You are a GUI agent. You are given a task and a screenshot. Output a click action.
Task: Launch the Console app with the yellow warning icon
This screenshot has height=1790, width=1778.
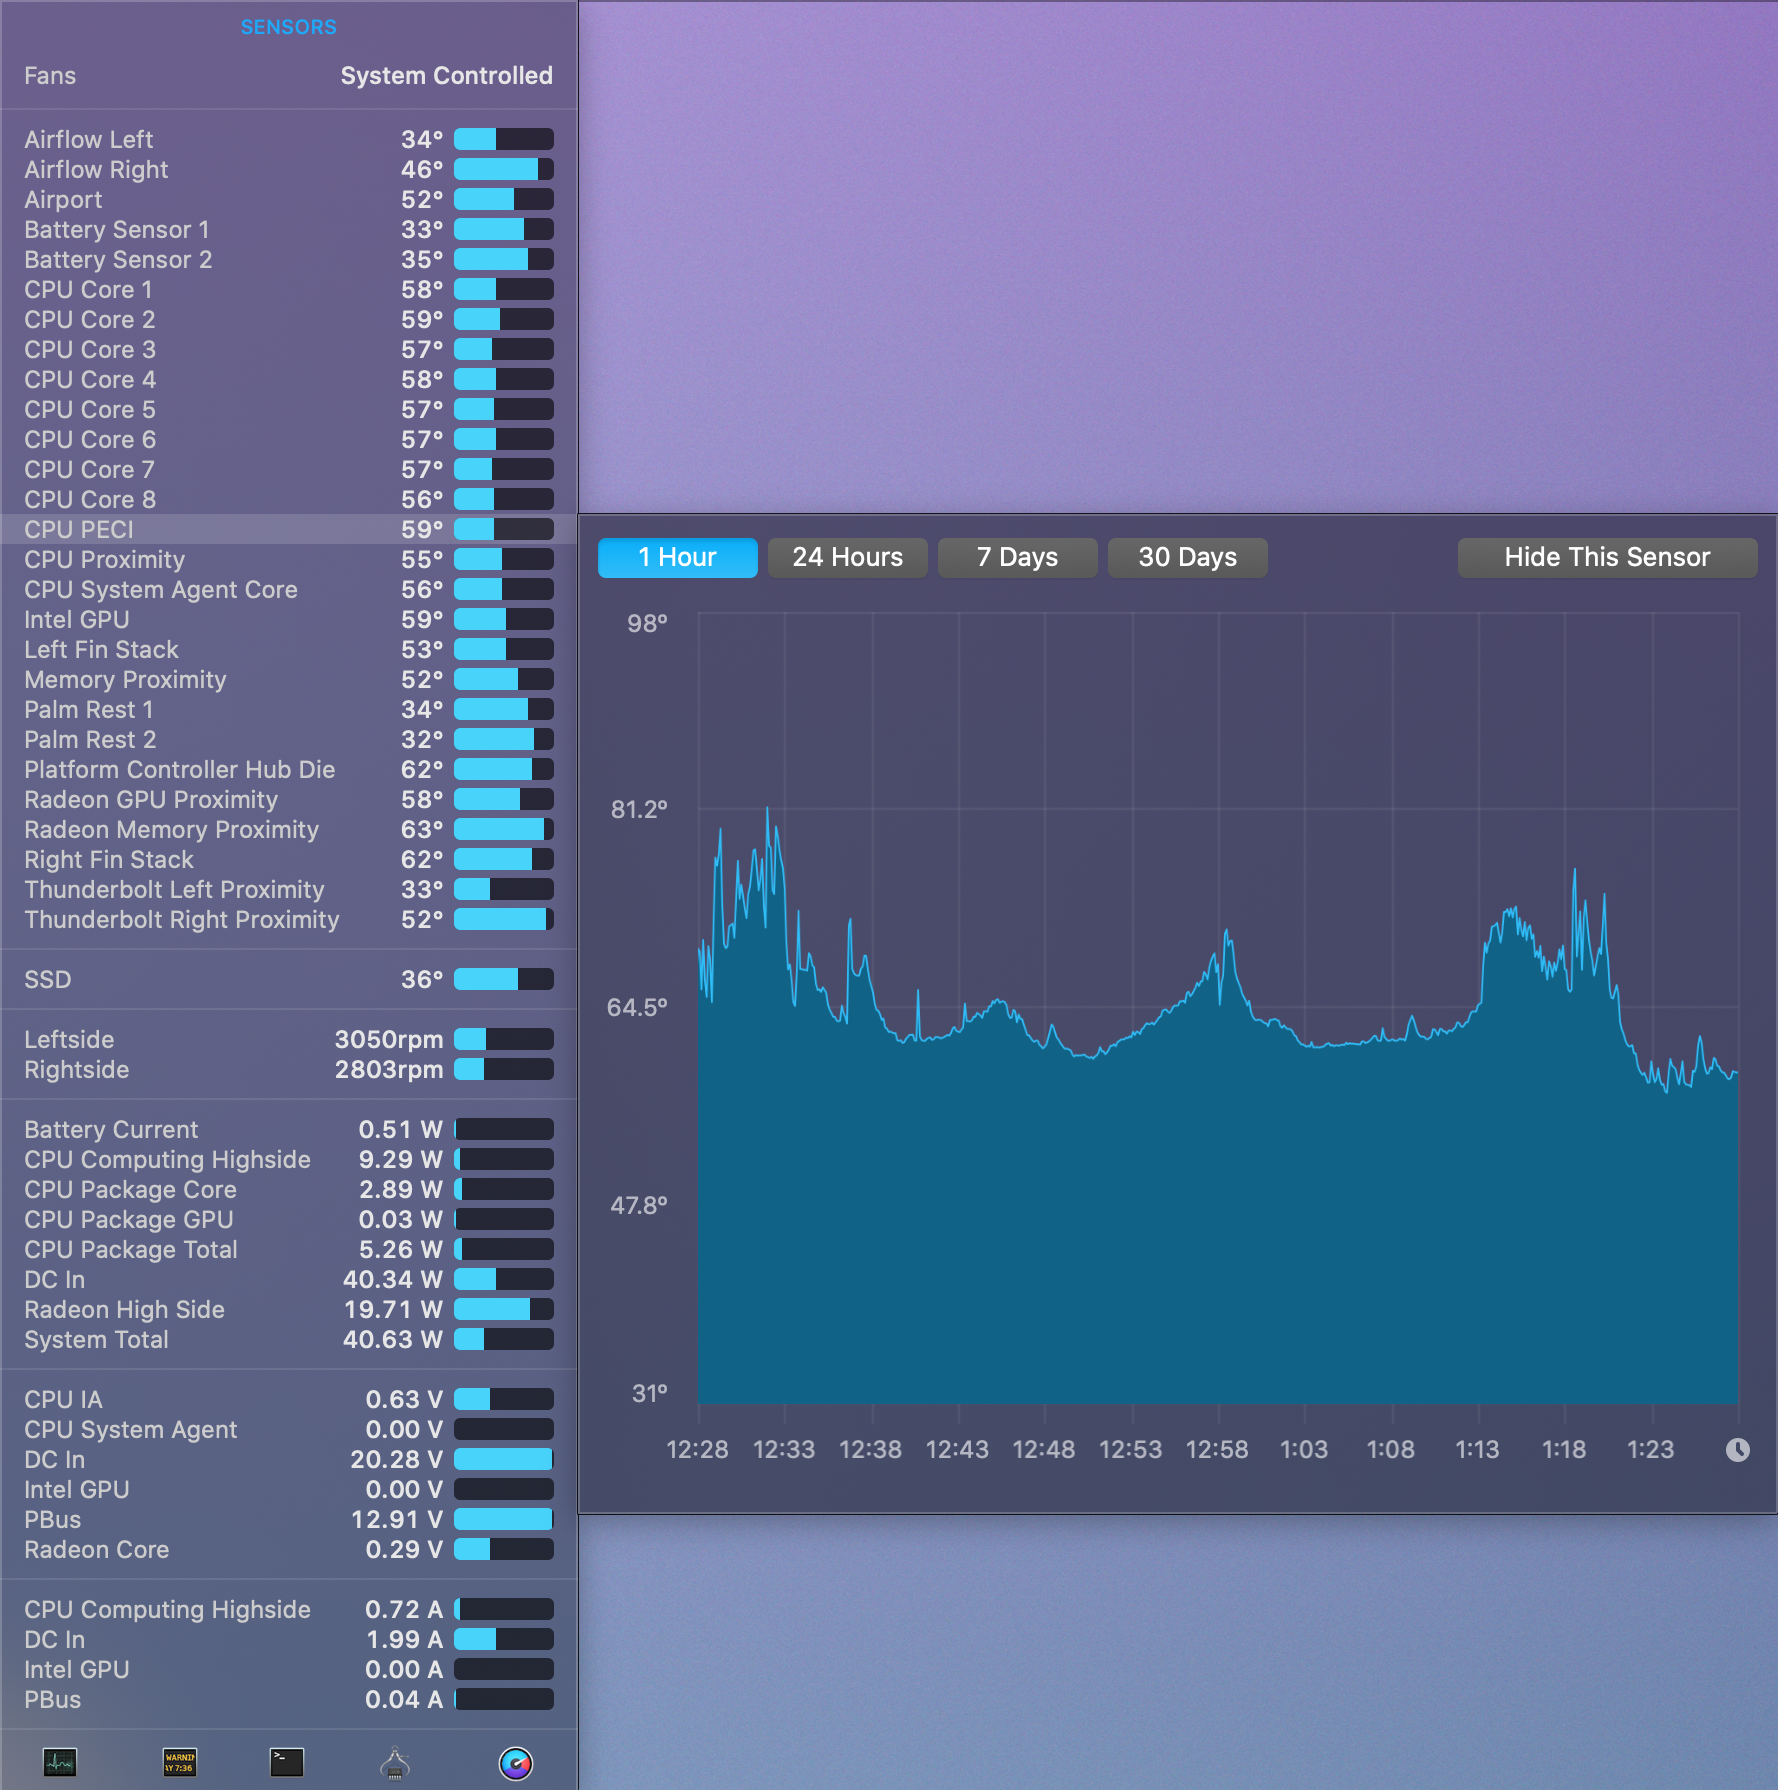coord(180,1762)
